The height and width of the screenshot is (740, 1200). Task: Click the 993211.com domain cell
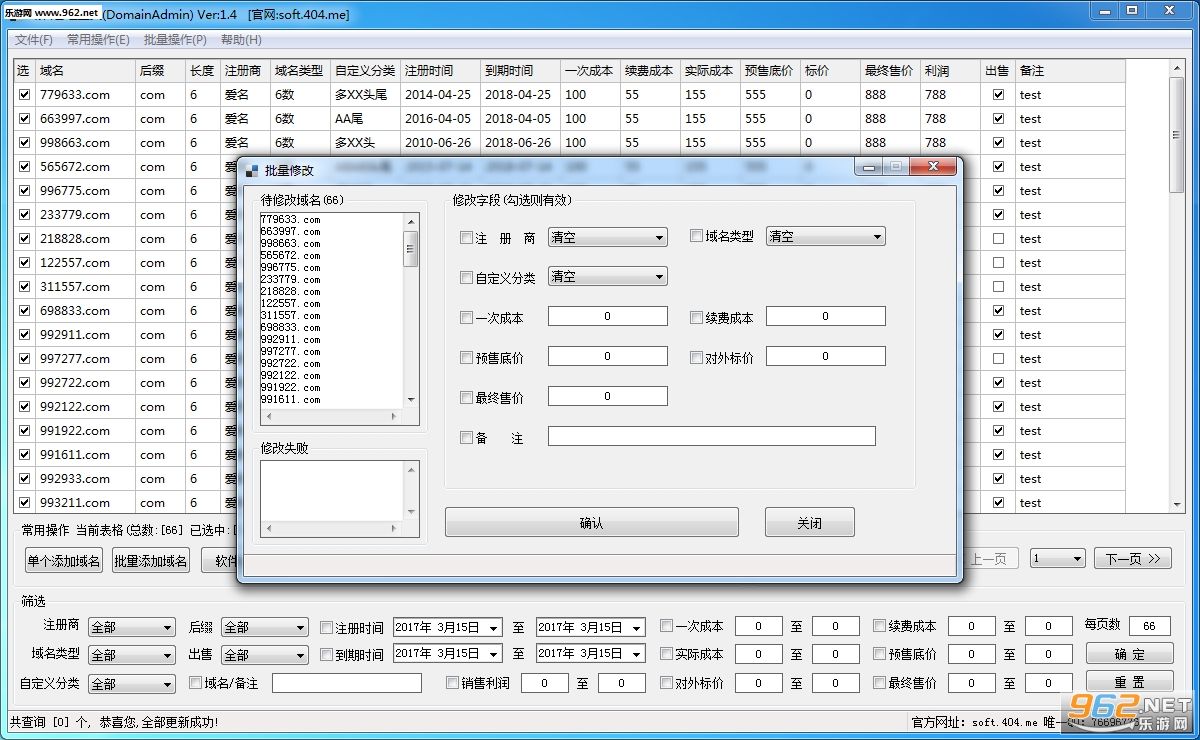(86, 503)
